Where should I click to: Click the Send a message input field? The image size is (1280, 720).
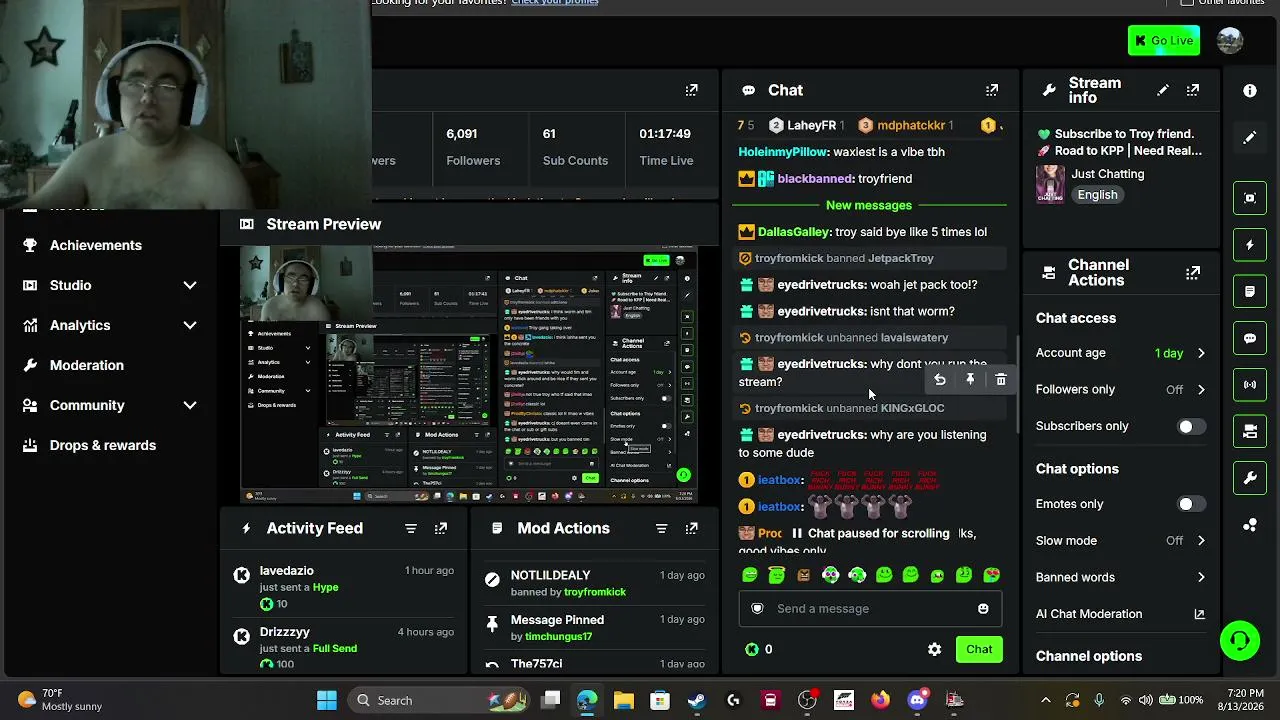(x=870, y=609)
